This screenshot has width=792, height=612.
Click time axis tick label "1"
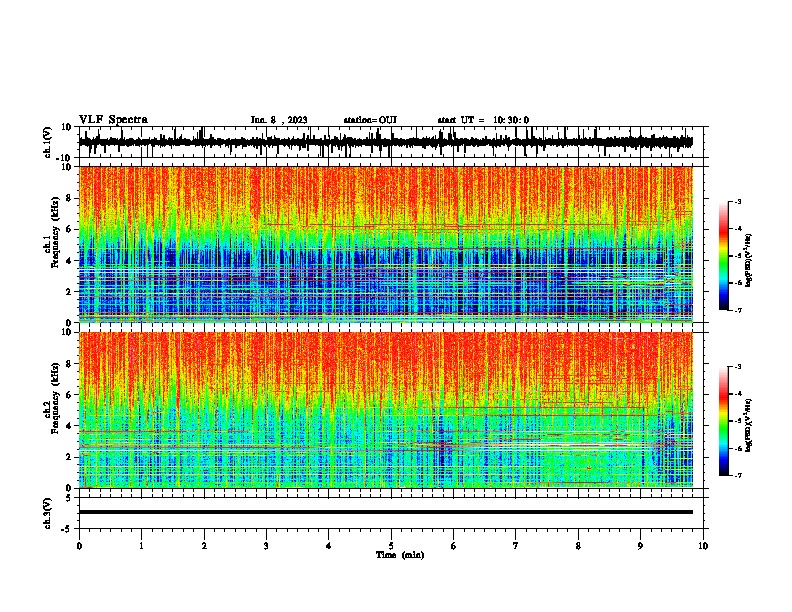click(x=141, y=546)
